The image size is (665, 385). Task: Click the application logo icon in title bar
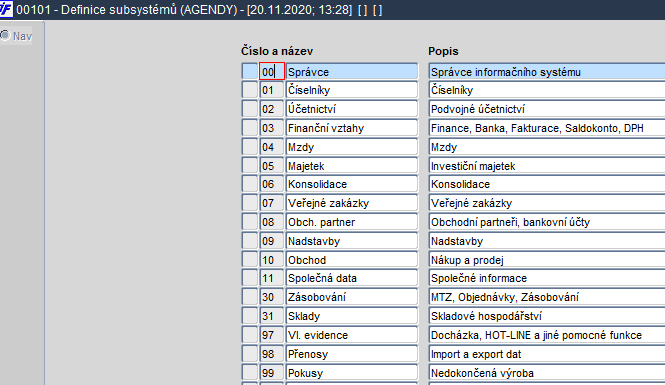click(x=6, y=9)
